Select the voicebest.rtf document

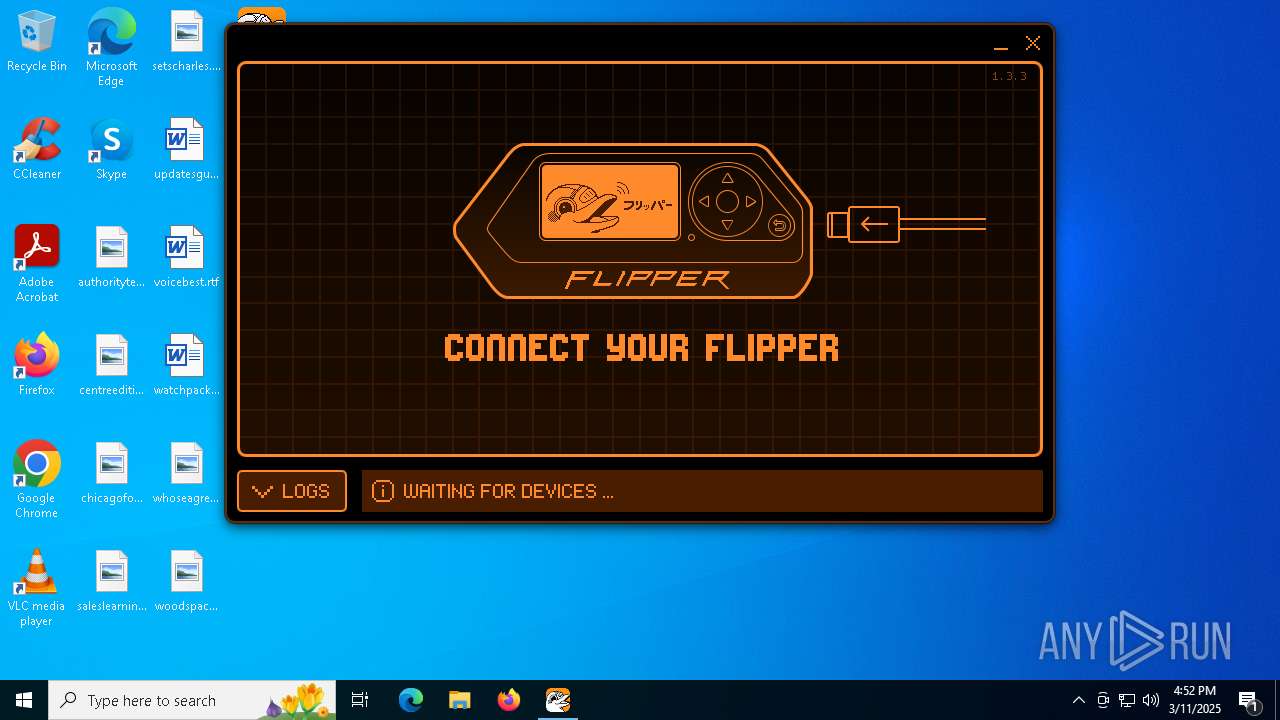click(x=186, y=258)
